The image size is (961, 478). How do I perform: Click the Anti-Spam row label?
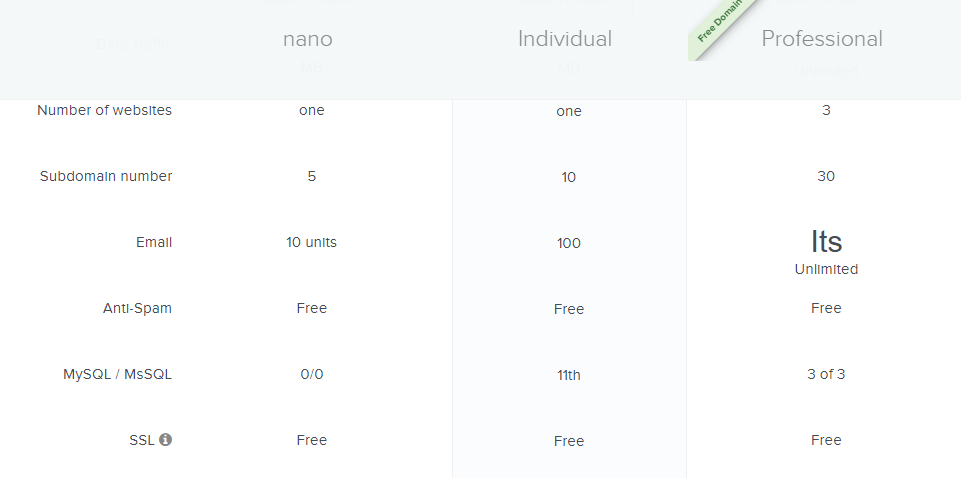coord(137,308)
